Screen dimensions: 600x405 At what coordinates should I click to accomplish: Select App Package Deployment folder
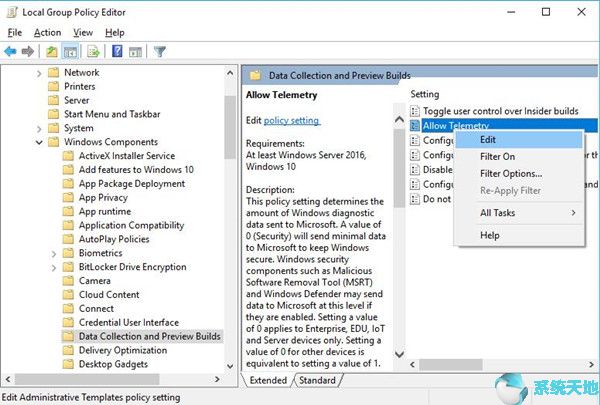pos(132,184)
